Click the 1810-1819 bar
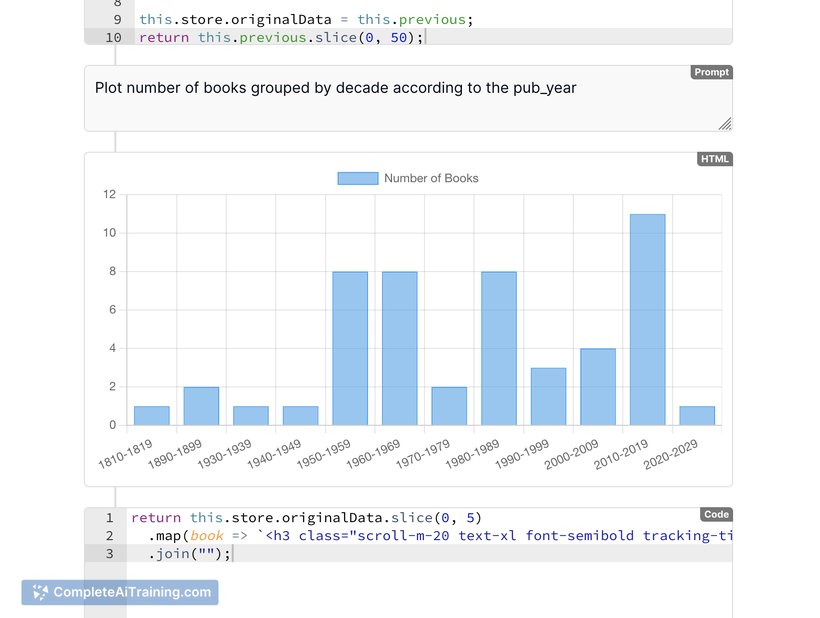Image resolution: width=820 pixels, height=618 pixels. pyautogui.click(x=152, y=416)
